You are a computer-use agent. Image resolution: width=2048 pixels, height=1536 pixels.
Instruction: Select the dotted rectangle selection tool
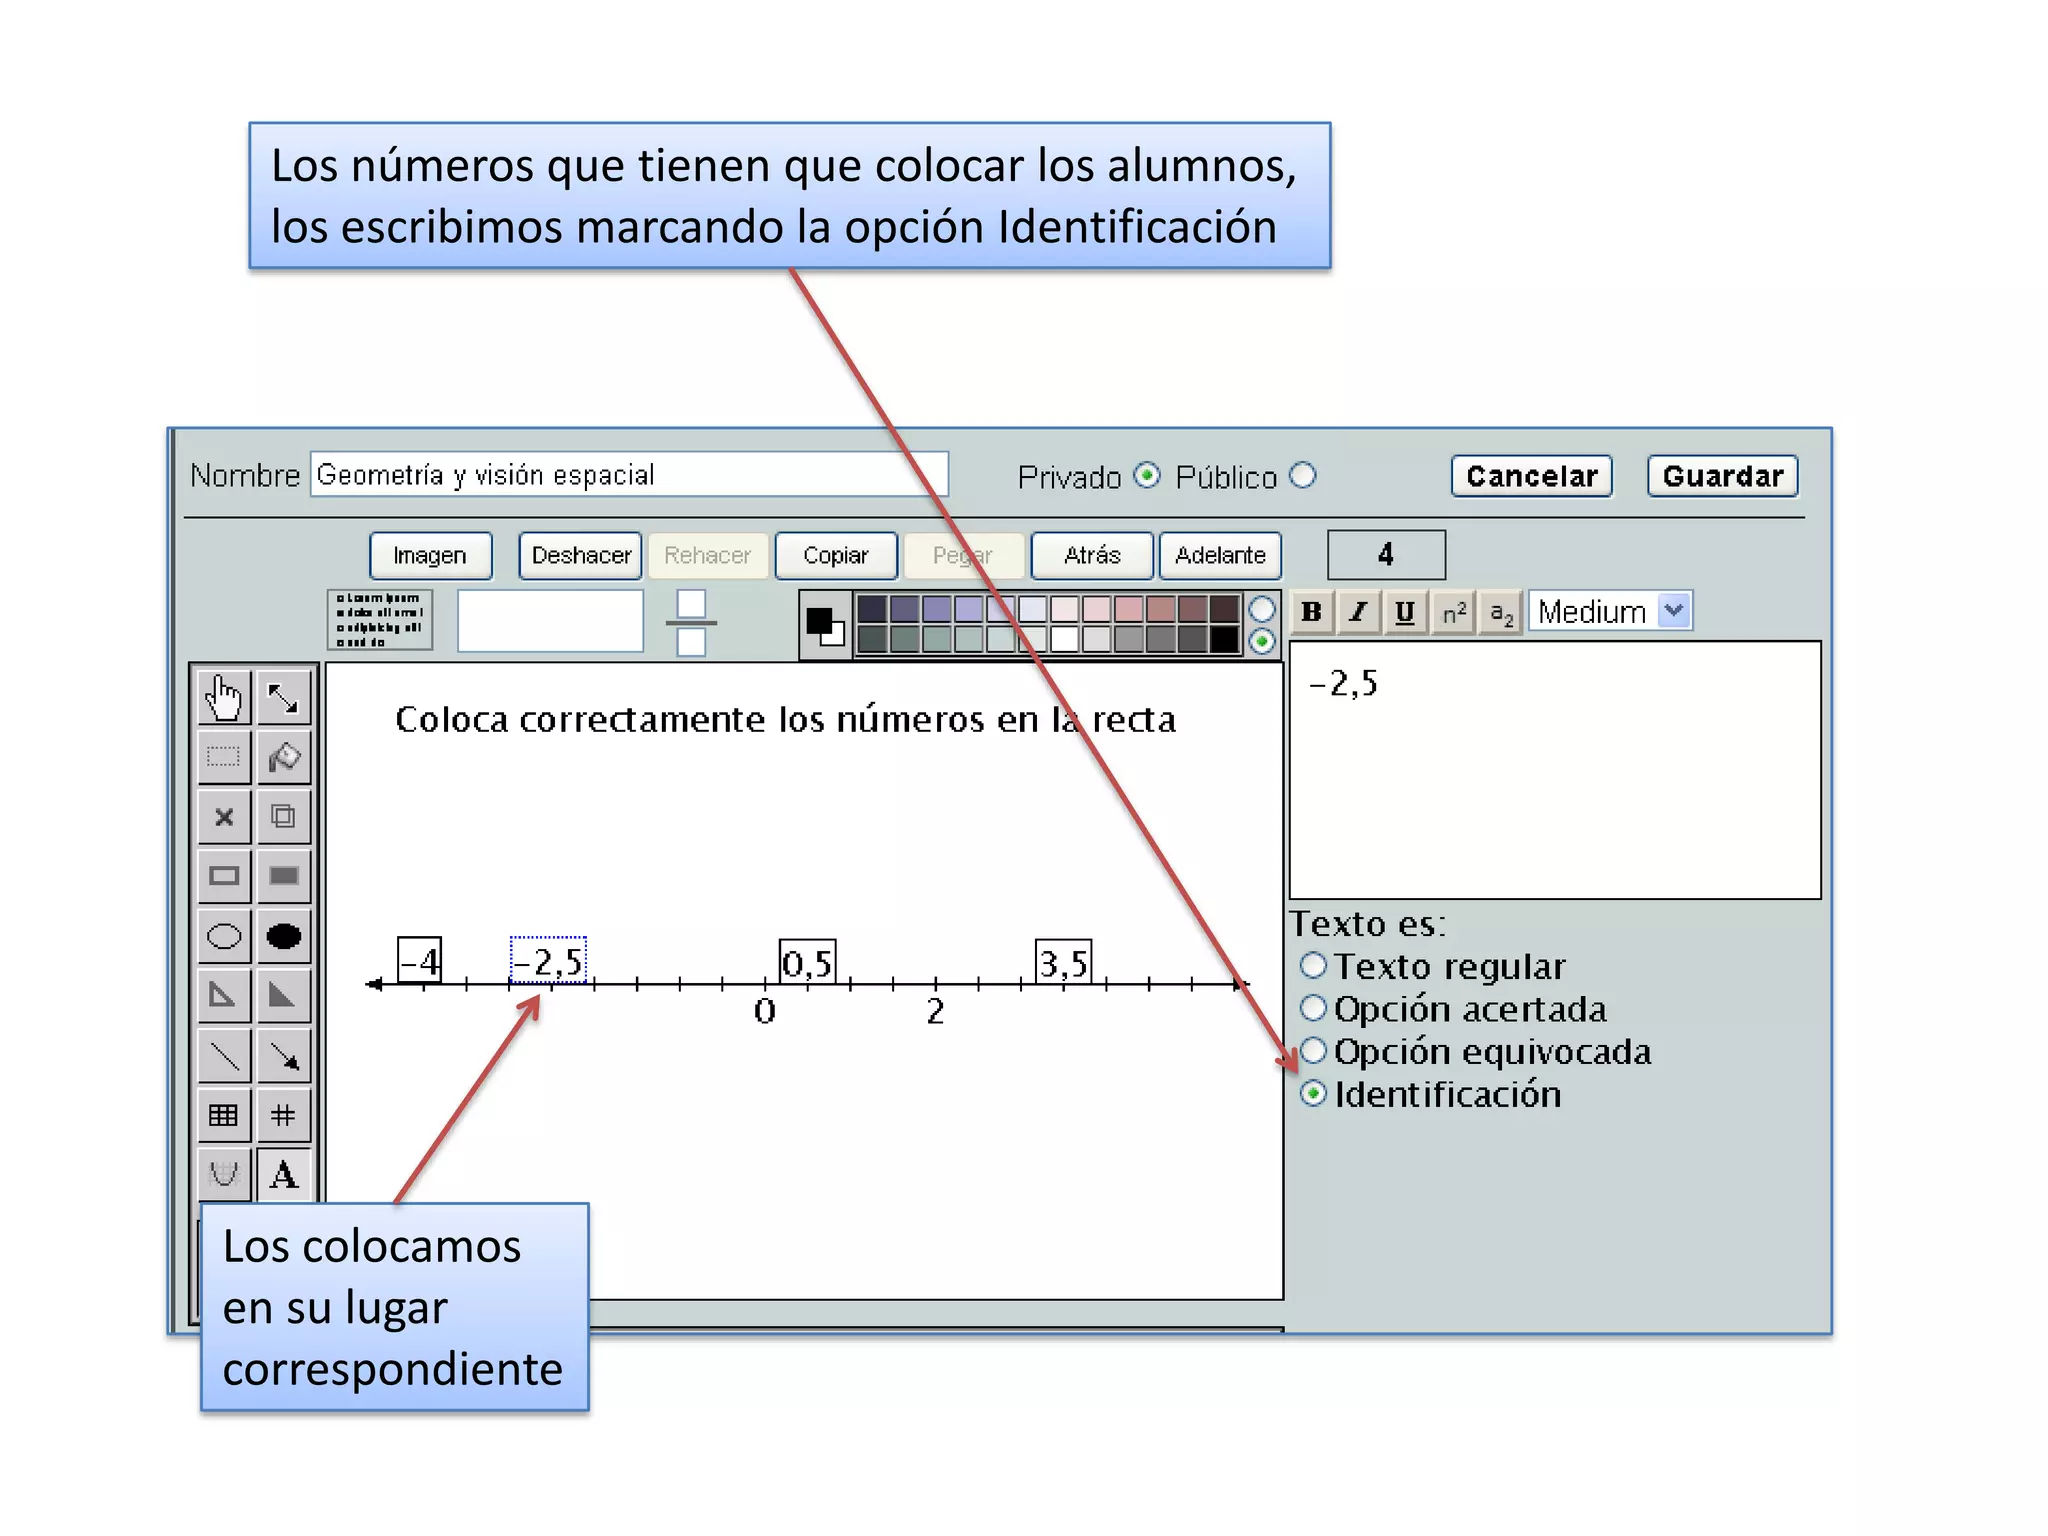point(224,757)
